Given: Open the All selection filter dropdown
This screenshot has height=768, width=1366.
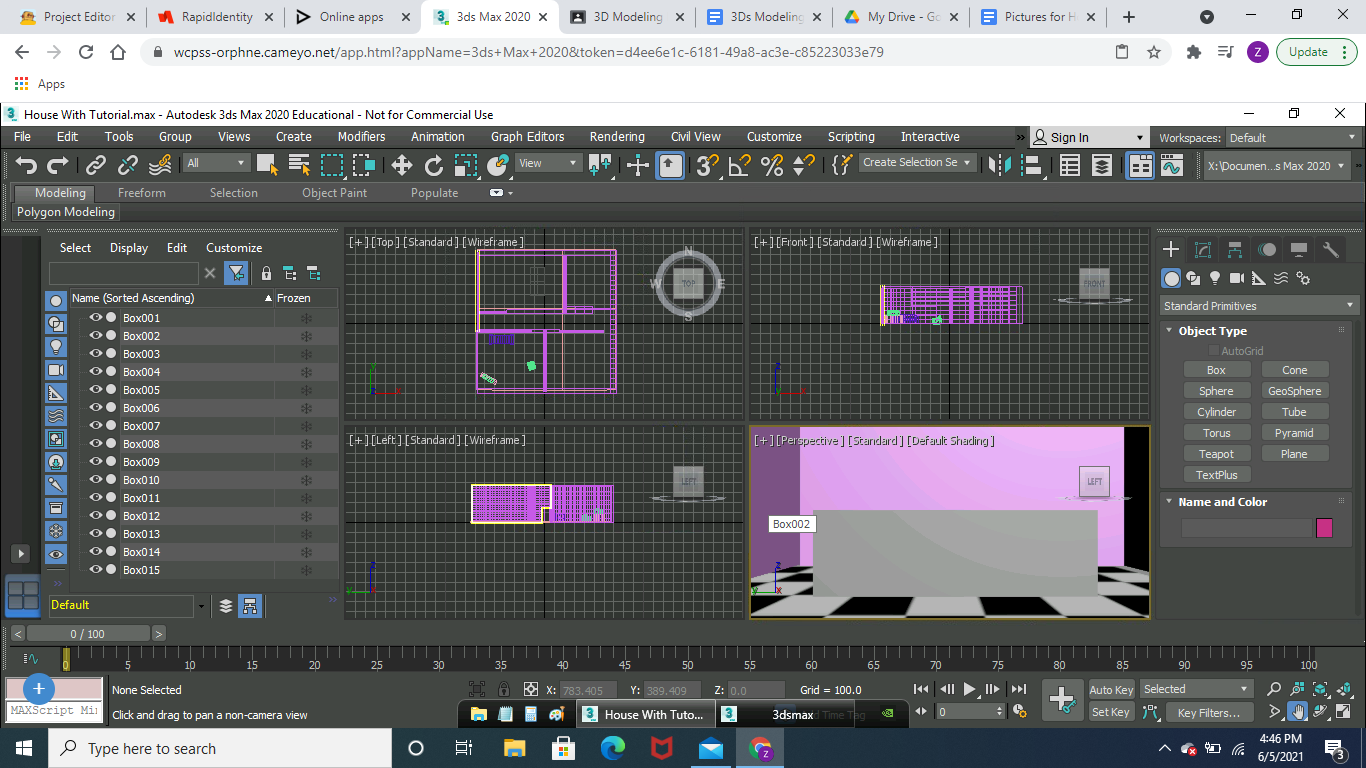Looking at the screenshot, I should [x=216, y=163].
